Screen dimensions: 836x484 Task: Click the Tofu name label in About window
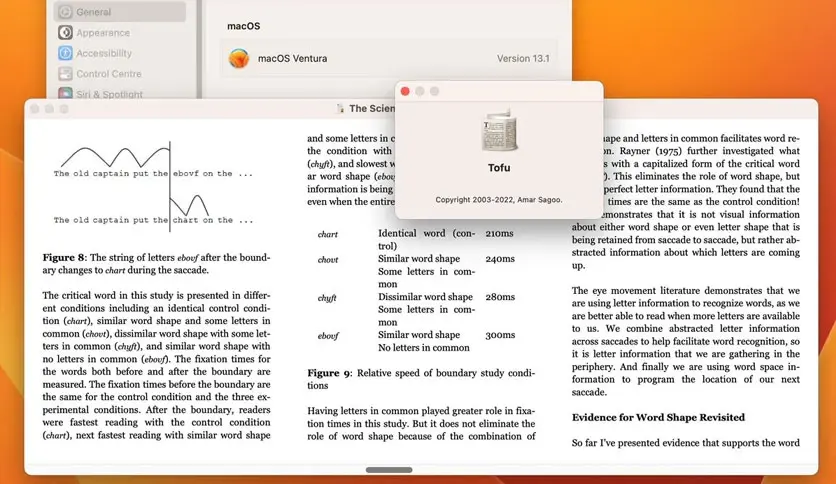pyautogui.click(x=498, y=168)
